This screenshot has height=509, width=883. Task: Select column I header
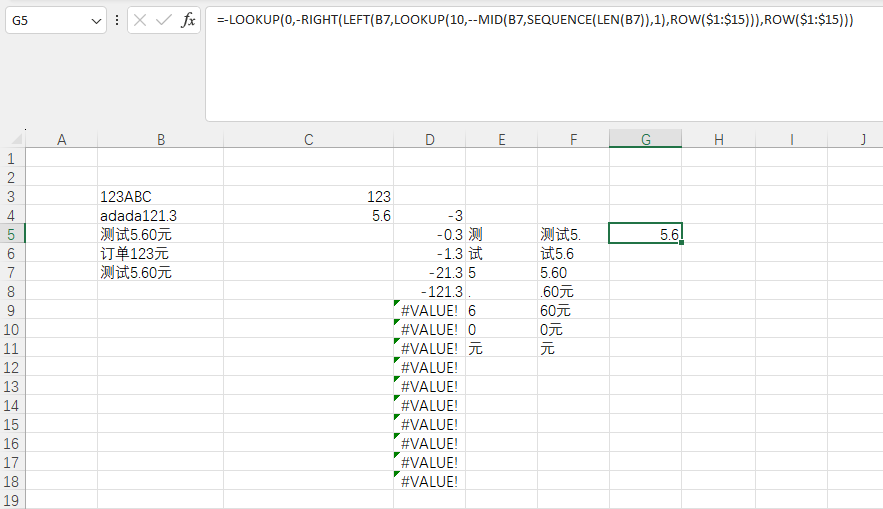coord(791,140)
